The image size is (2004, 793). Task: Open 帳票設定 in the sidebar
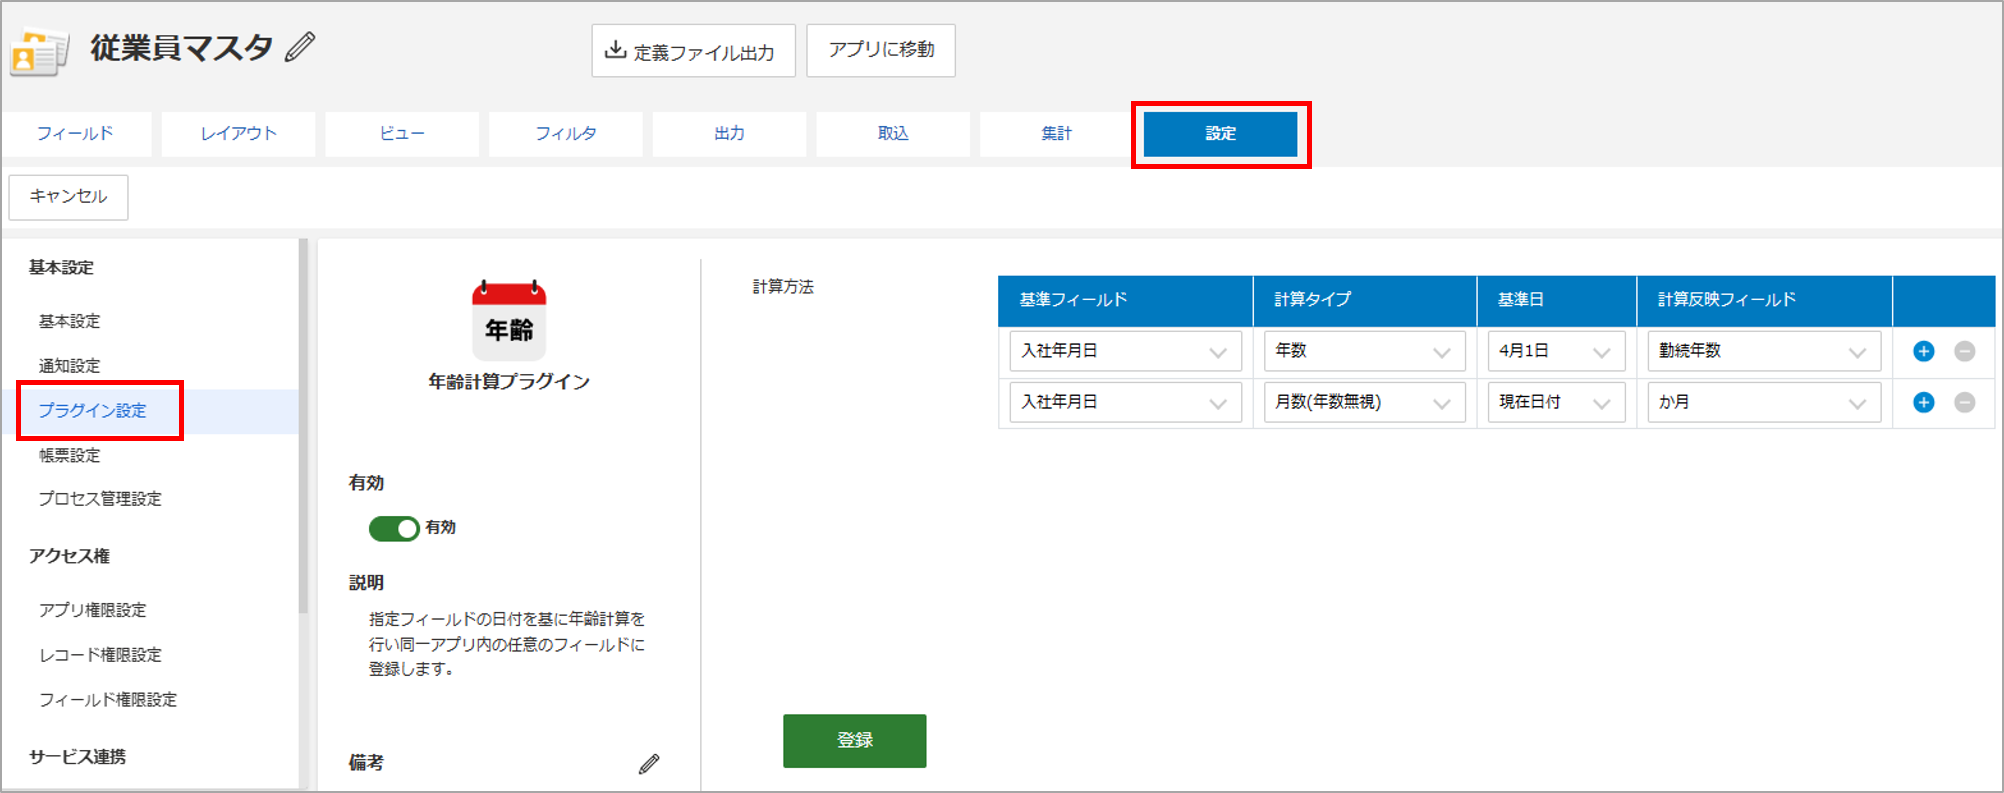pyautogui.click(x=70, y=456)
